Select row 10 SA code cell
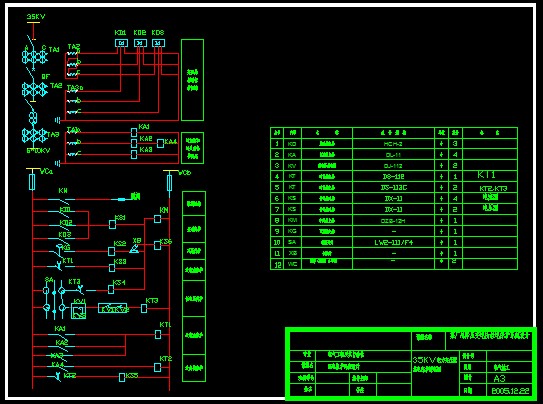Image resolution: width=543 pixels, height=404 pixels. pos(292,242)
